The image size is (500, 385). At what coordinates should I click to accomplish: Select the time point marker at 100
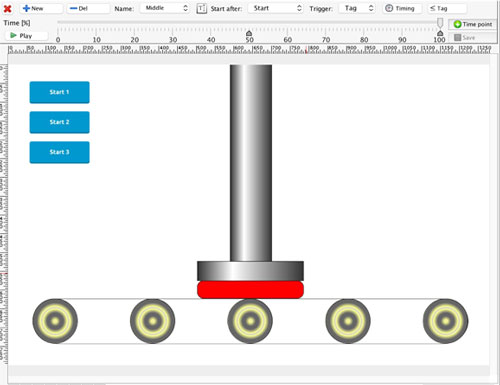440,33
